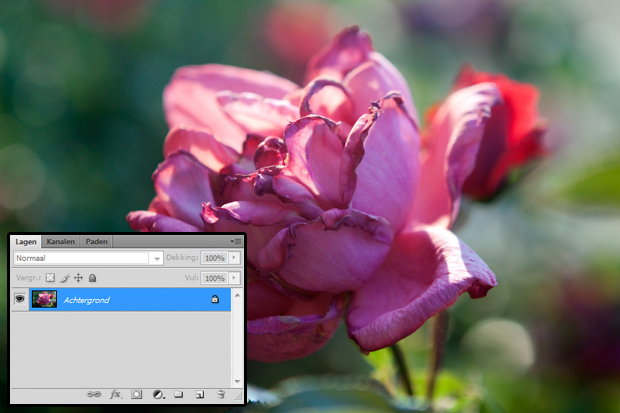Open the fx layer style menu

tap(115, 395)
